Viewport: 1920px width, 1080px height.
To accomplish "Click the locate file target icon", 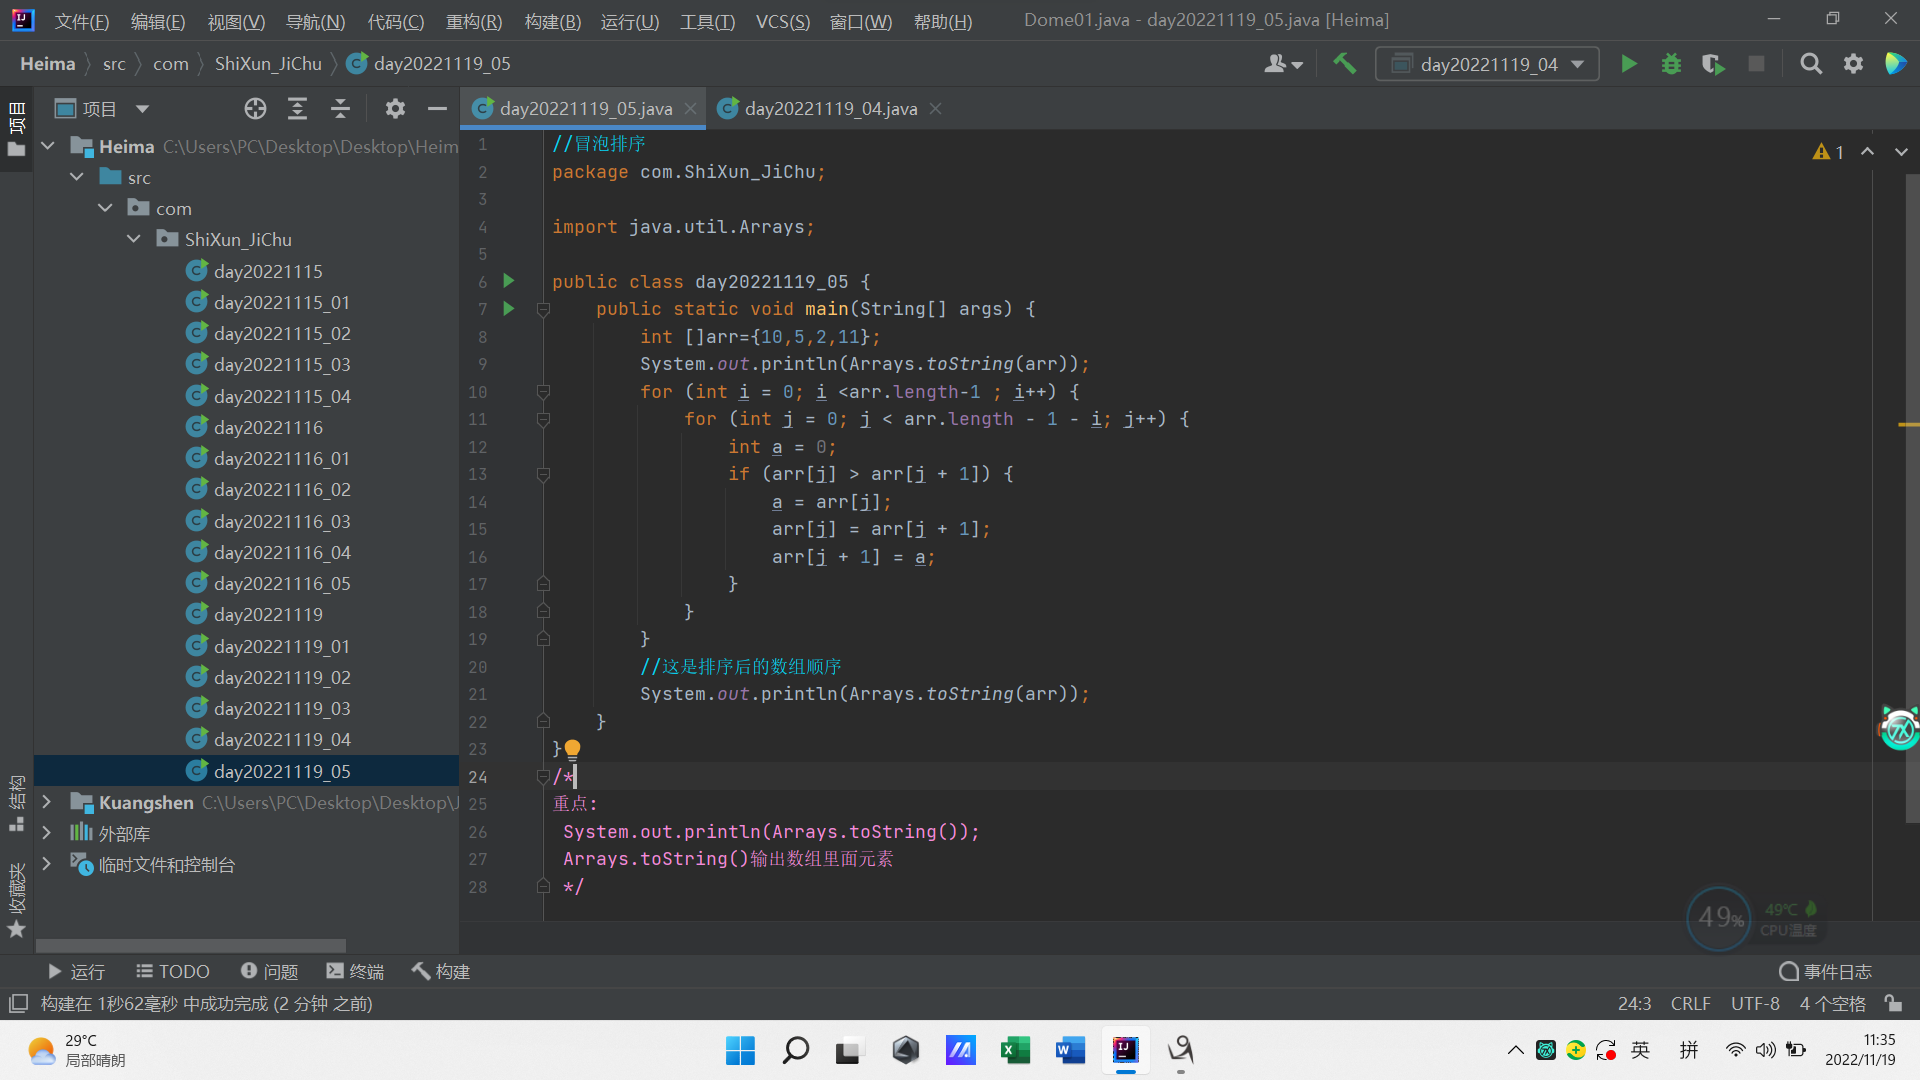I will pos(255,109).
